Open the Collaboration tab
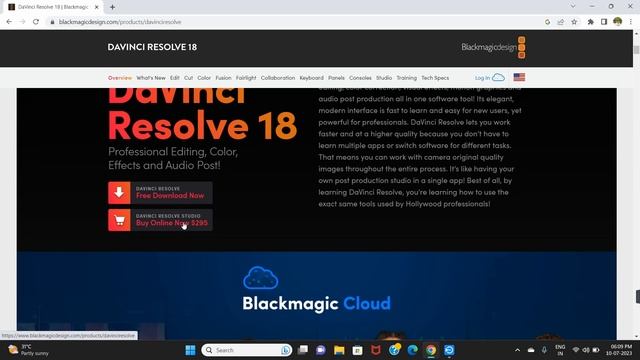This screenshot has width=640, height=360. click(x=278, y=78)
